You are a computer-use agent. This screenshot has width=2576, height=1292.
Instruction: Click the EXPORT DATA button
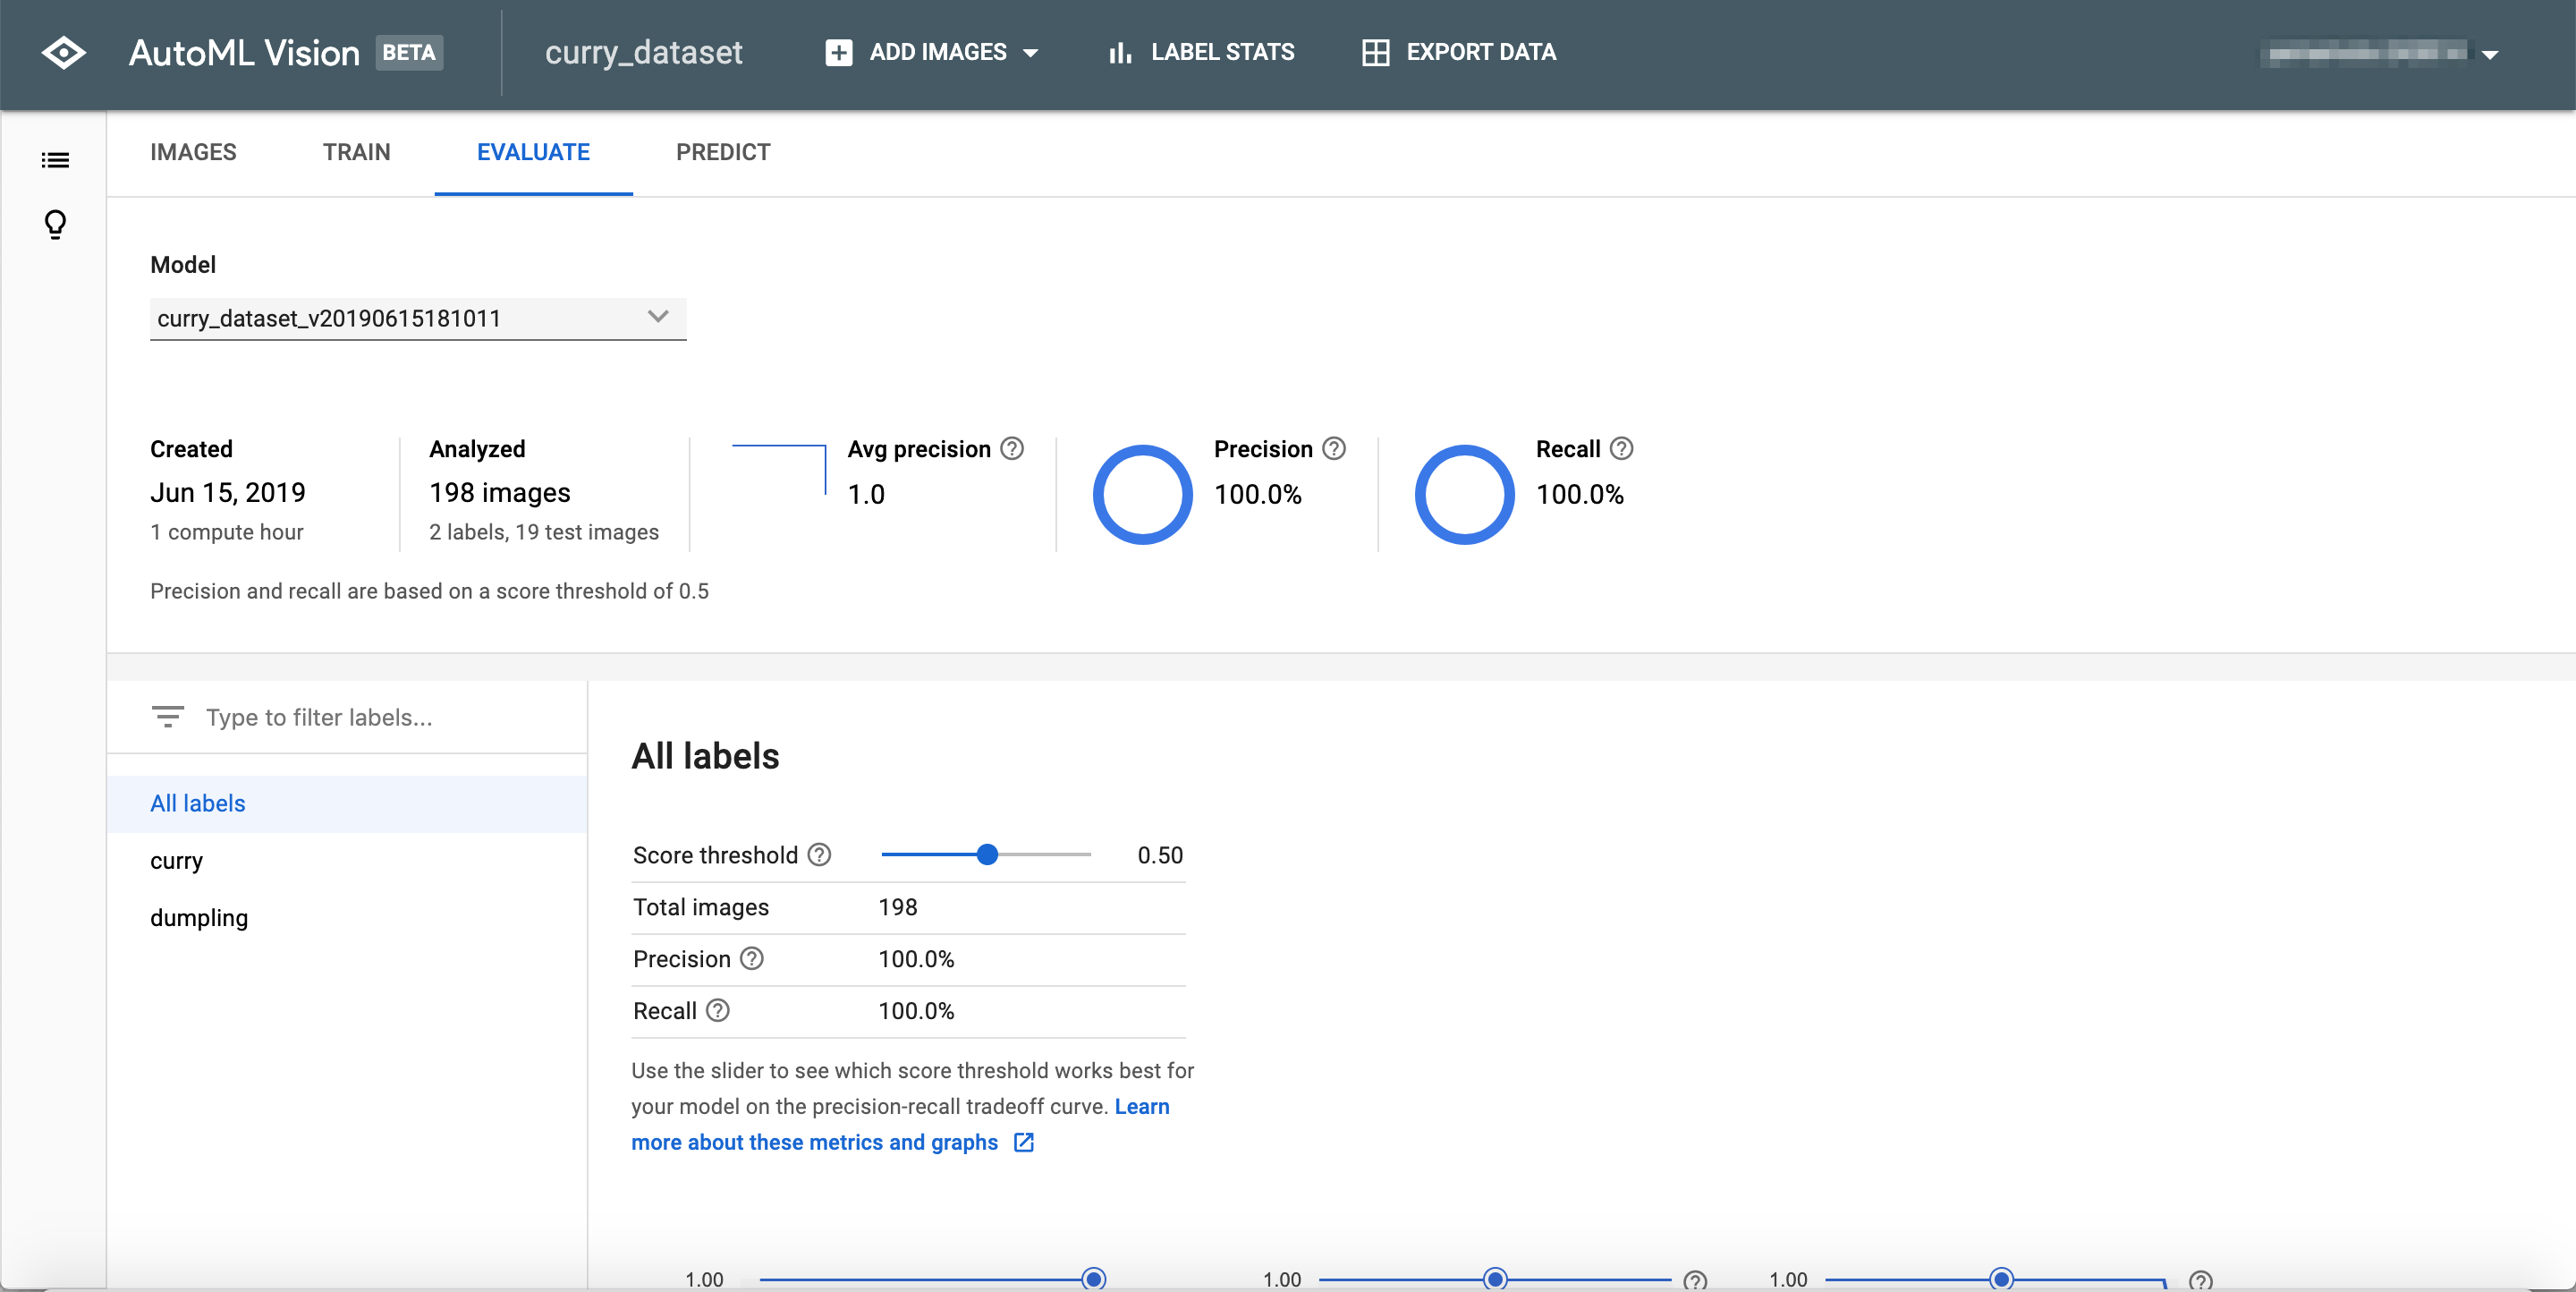click(1458, 52)
